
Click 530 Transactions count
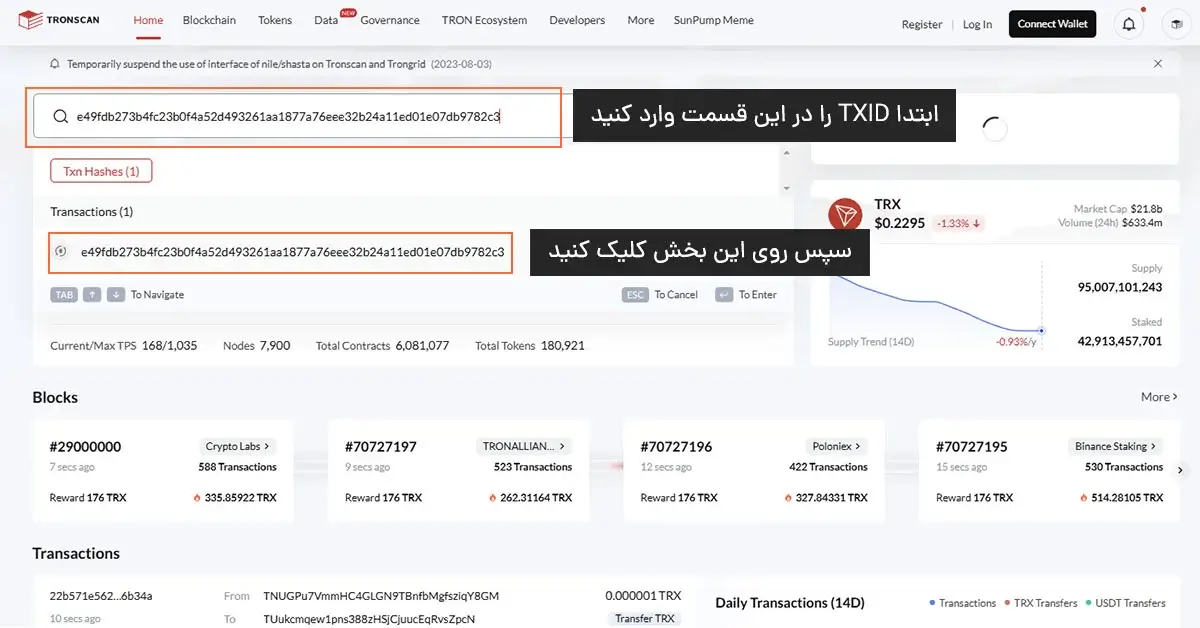tap(1124, 467)
